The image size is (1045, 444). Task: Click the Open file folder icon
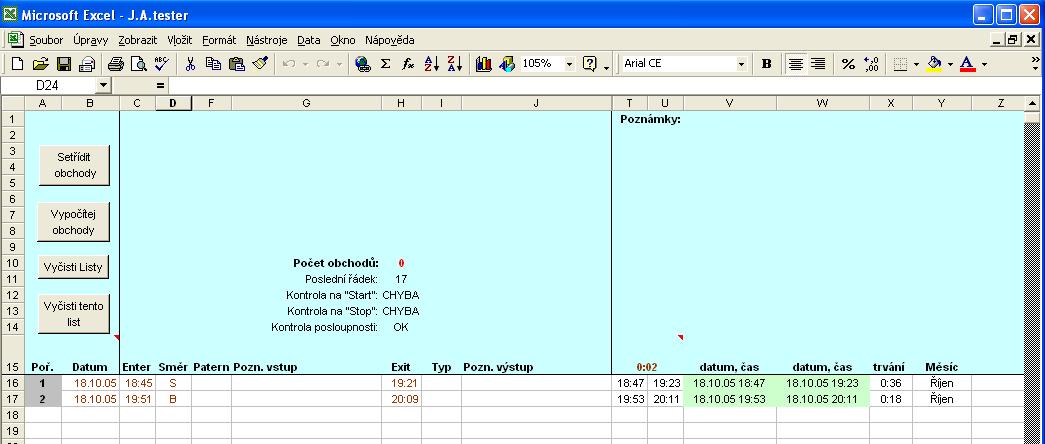pyautogui.click(x=41, y=64)
